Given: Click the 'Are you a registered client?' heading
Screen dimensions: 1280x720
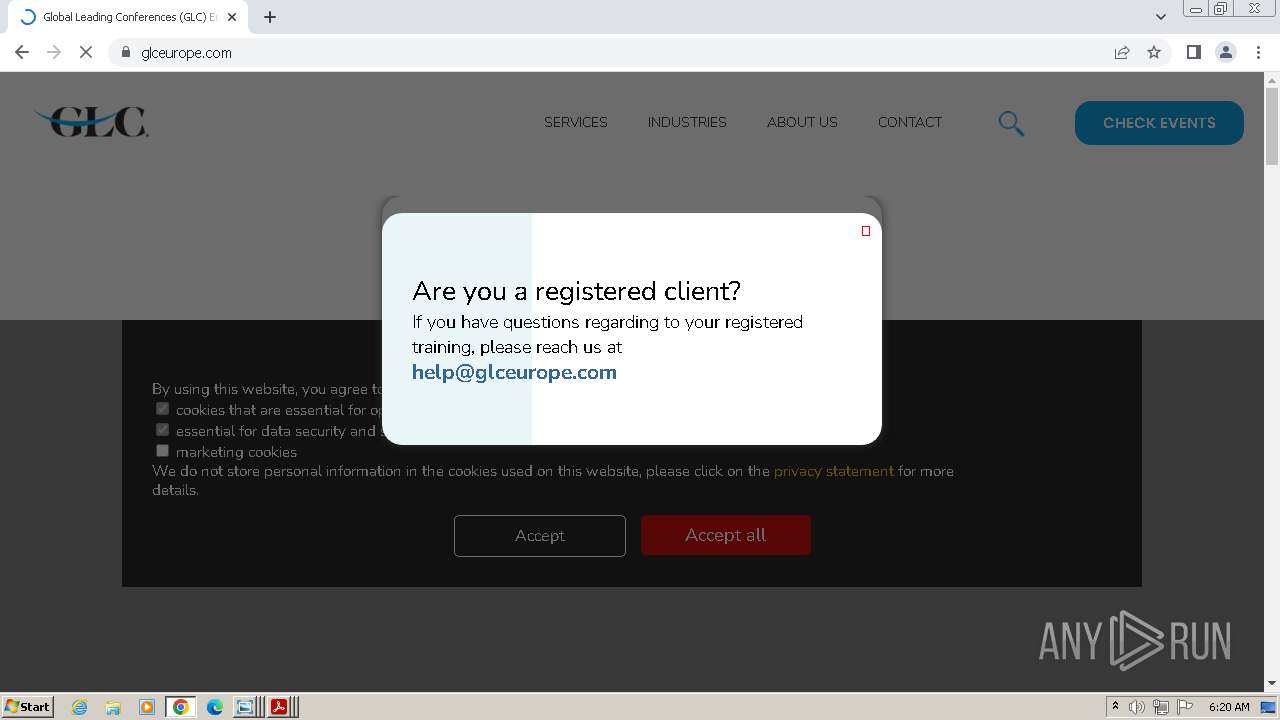Looking at the screenshot, I should click(576, 291).
